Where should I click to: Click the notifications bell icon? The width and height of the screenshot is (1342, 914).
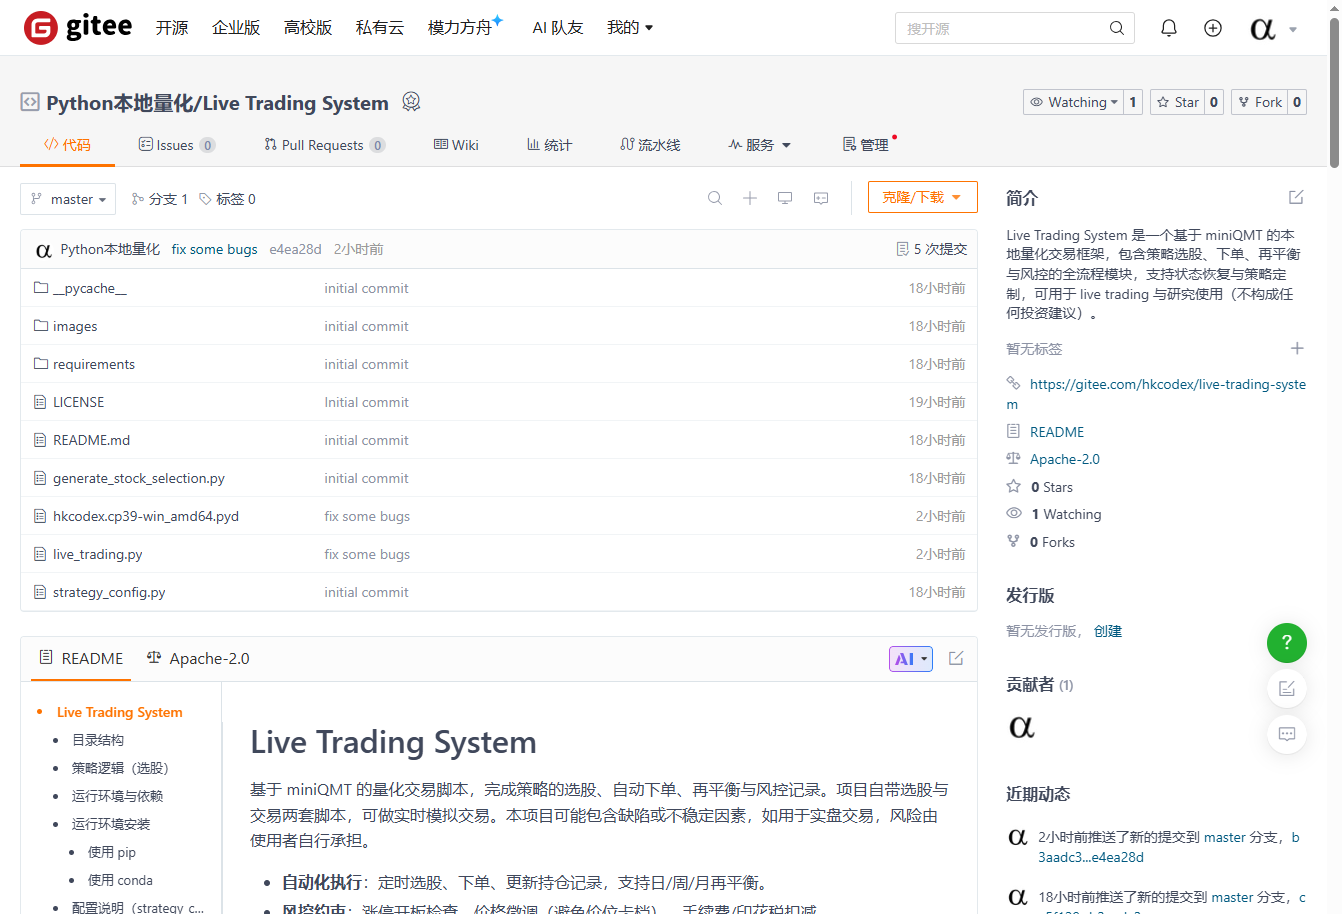(x=1168, y=28)
